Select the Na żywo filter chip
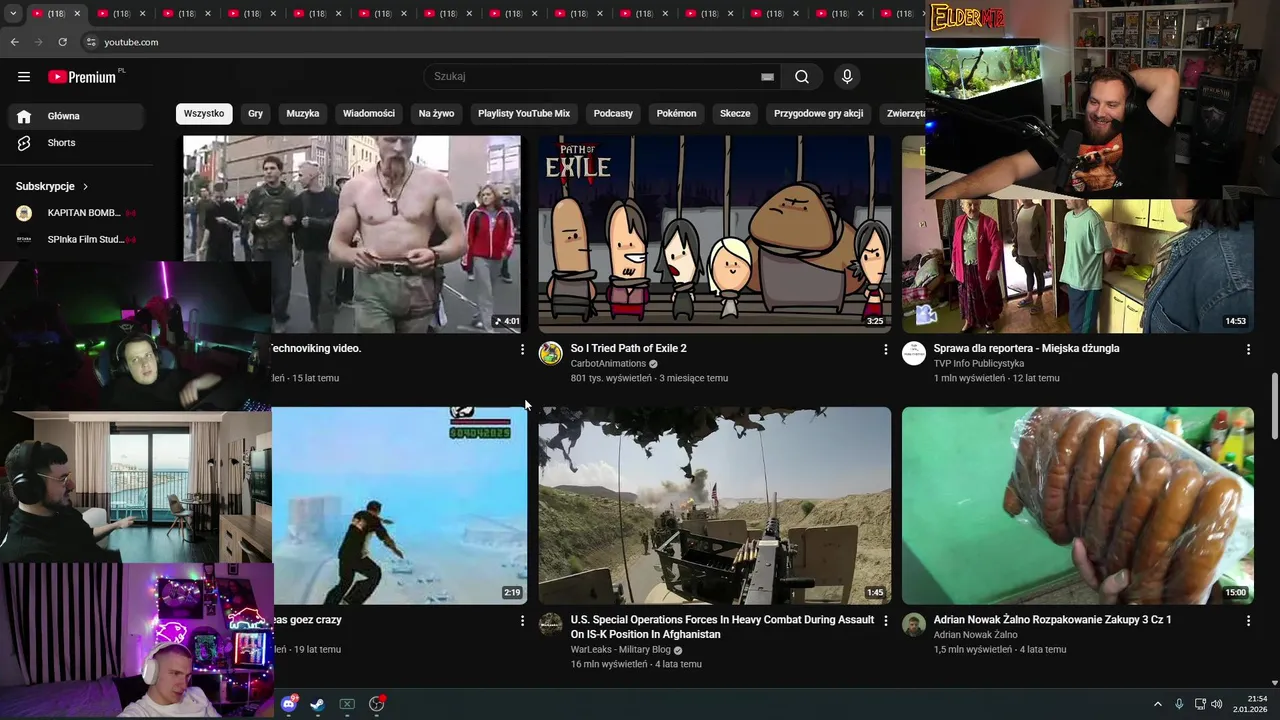 tap(436, 114)
